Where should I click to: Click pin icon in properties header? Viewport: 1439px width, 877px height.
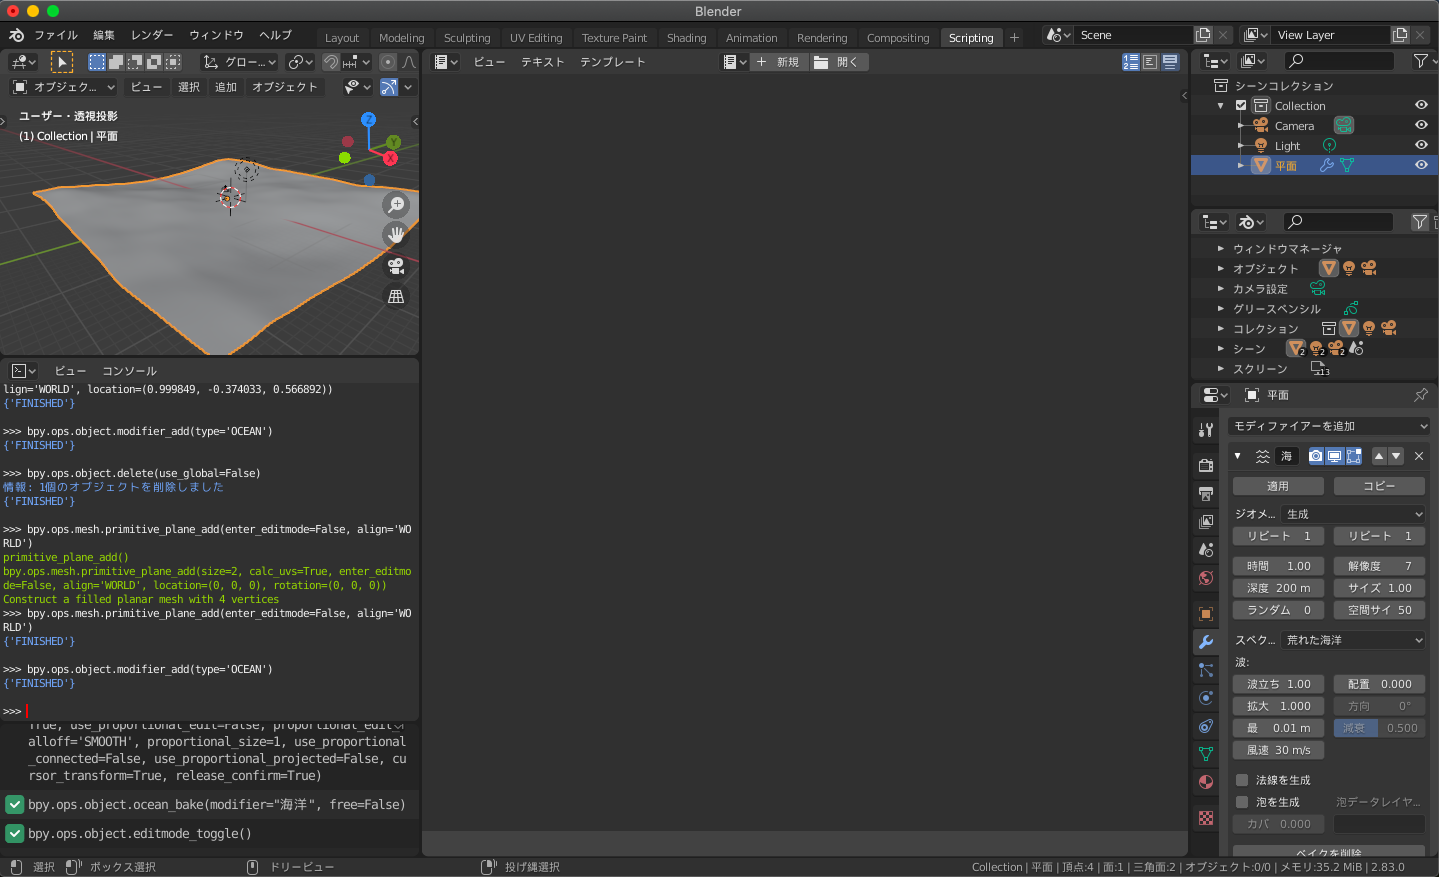coord(1420,395)
